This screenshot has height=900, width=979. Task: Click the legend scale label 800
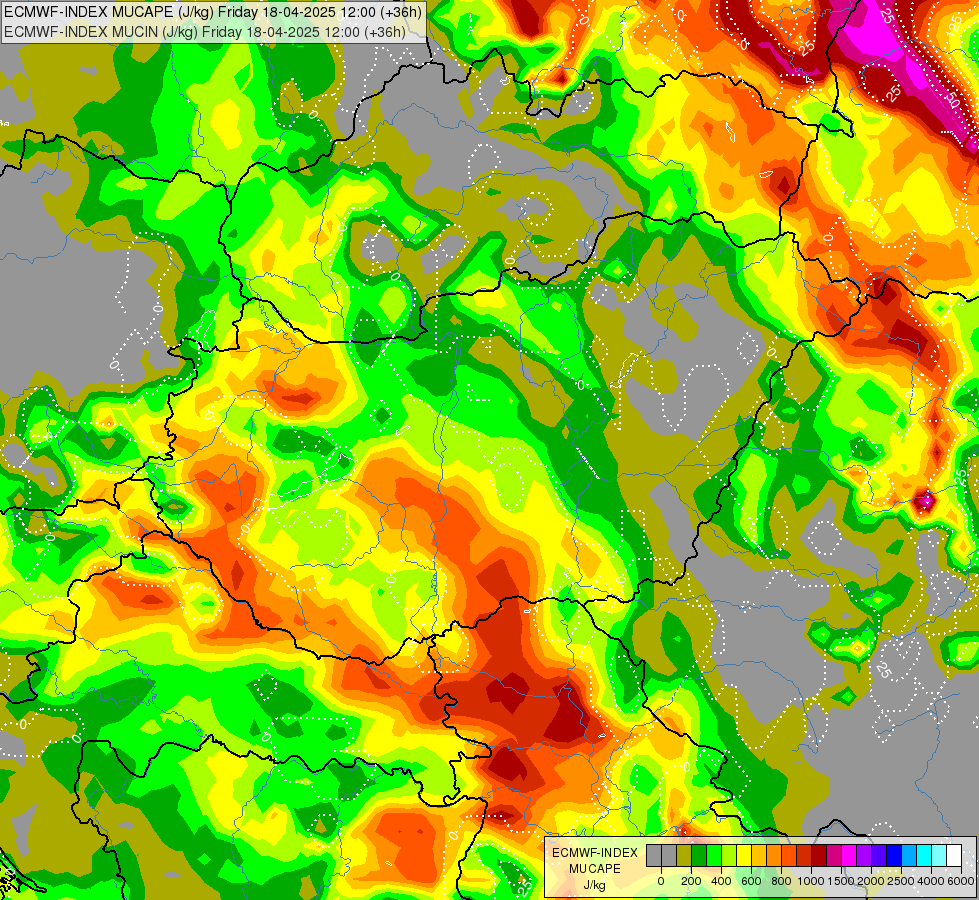click(x=782, y=881)
